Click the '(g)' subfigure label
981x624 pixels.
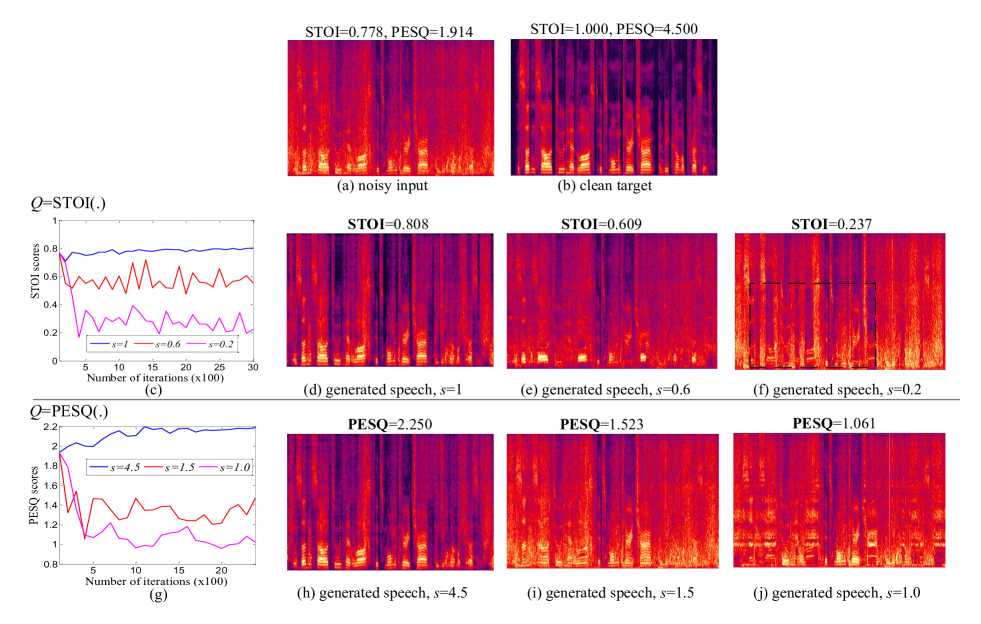(158, 595)
